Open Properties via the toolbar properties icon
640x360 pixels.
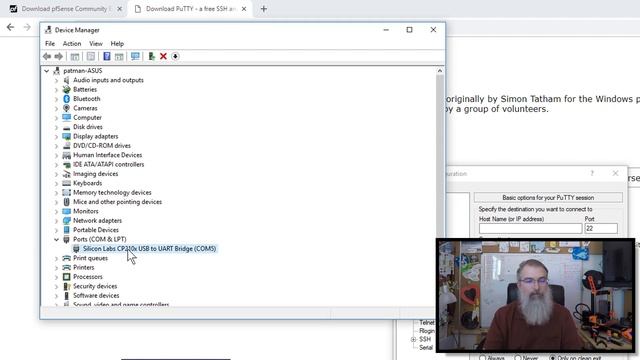pos(91,56)
